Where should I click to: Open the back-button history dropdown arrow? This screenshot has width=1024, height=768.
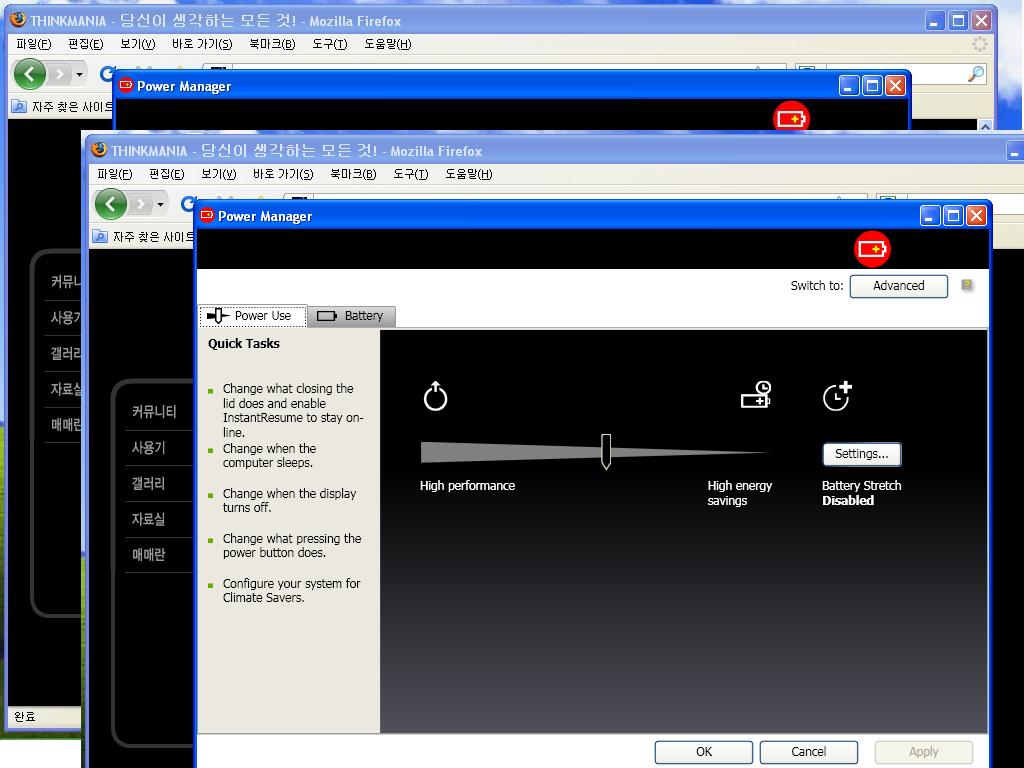pos(160,204)
